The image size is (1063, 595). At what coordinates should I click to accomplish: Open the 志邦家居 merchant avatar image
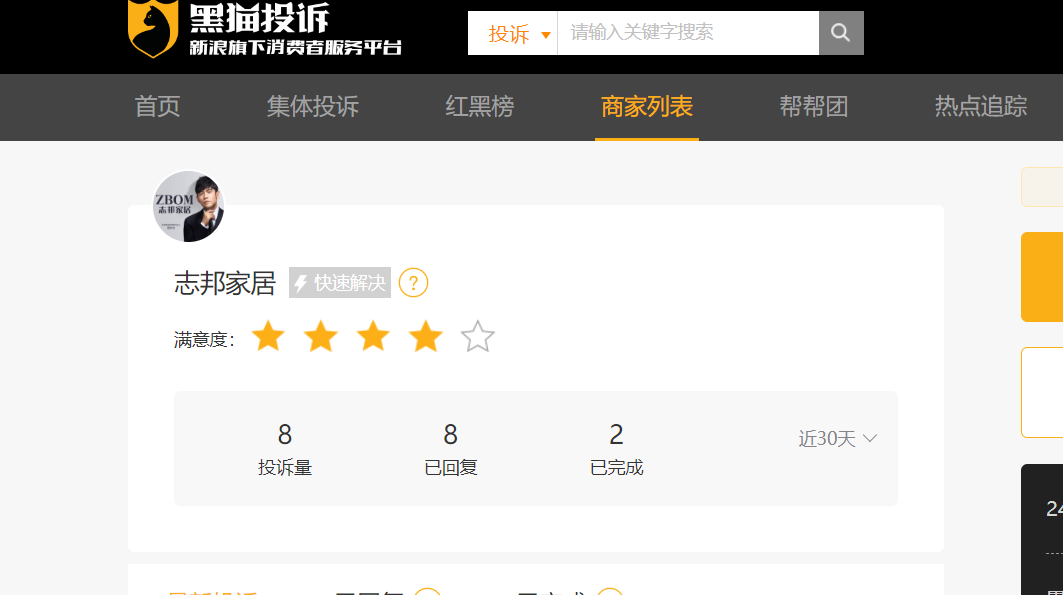pos(188,206)
